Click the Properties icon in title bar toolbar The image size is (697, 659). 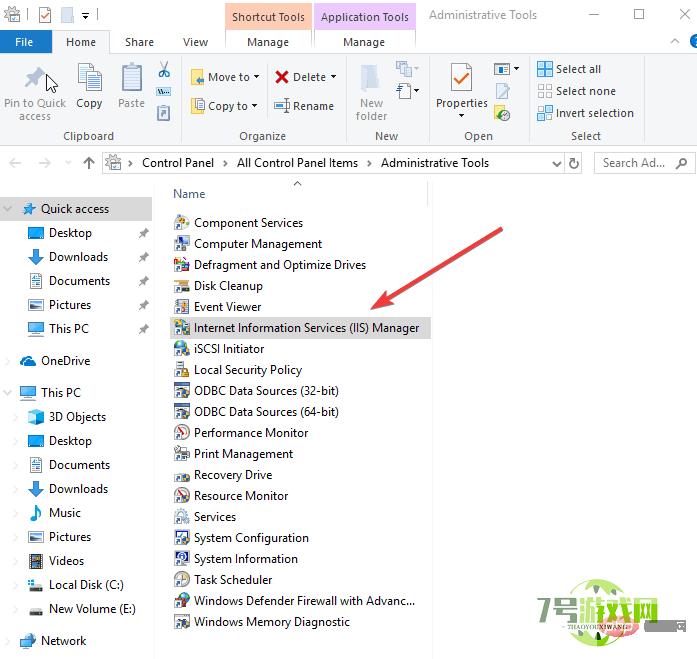click(45, 15)
